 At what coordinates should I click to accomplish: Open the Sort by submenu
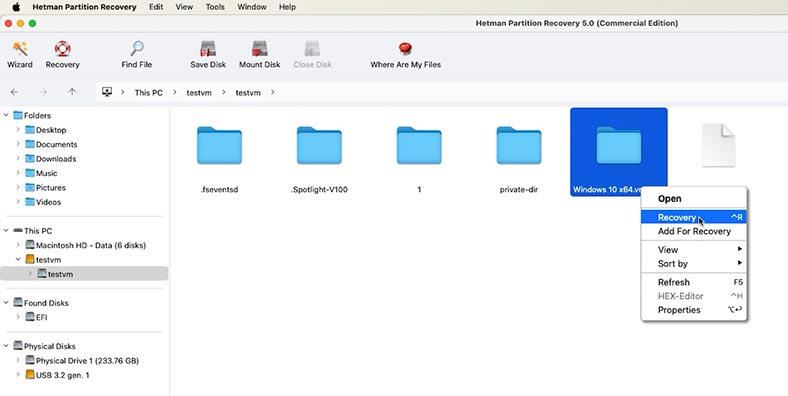[x=694, y=264]
